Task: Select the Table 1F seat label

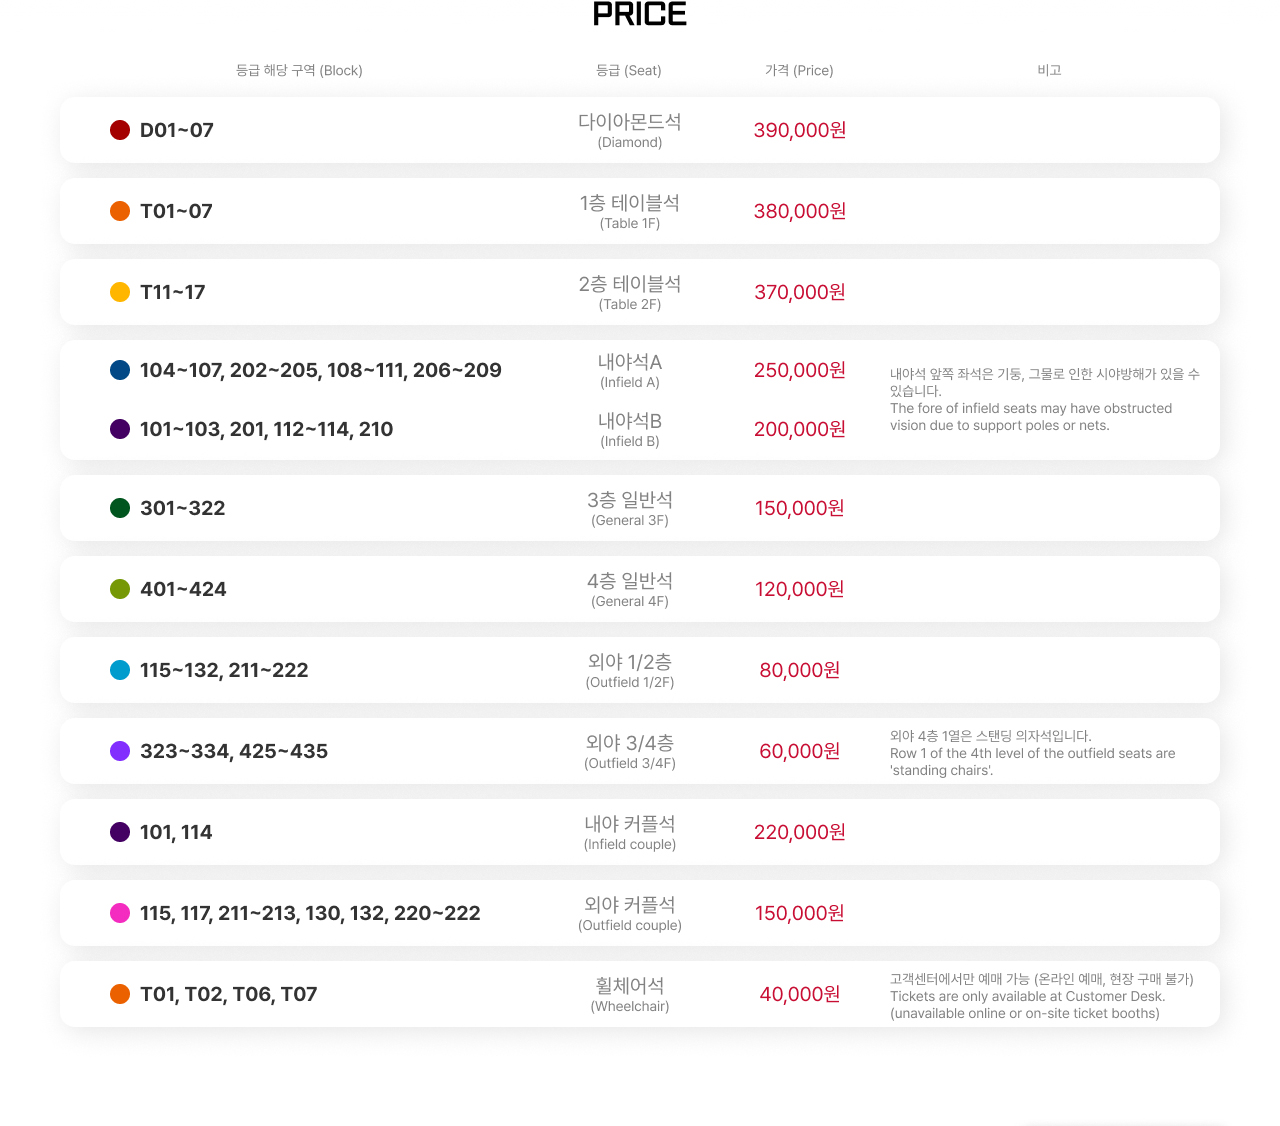Action: pyautogui.click(x=630, y=211)
